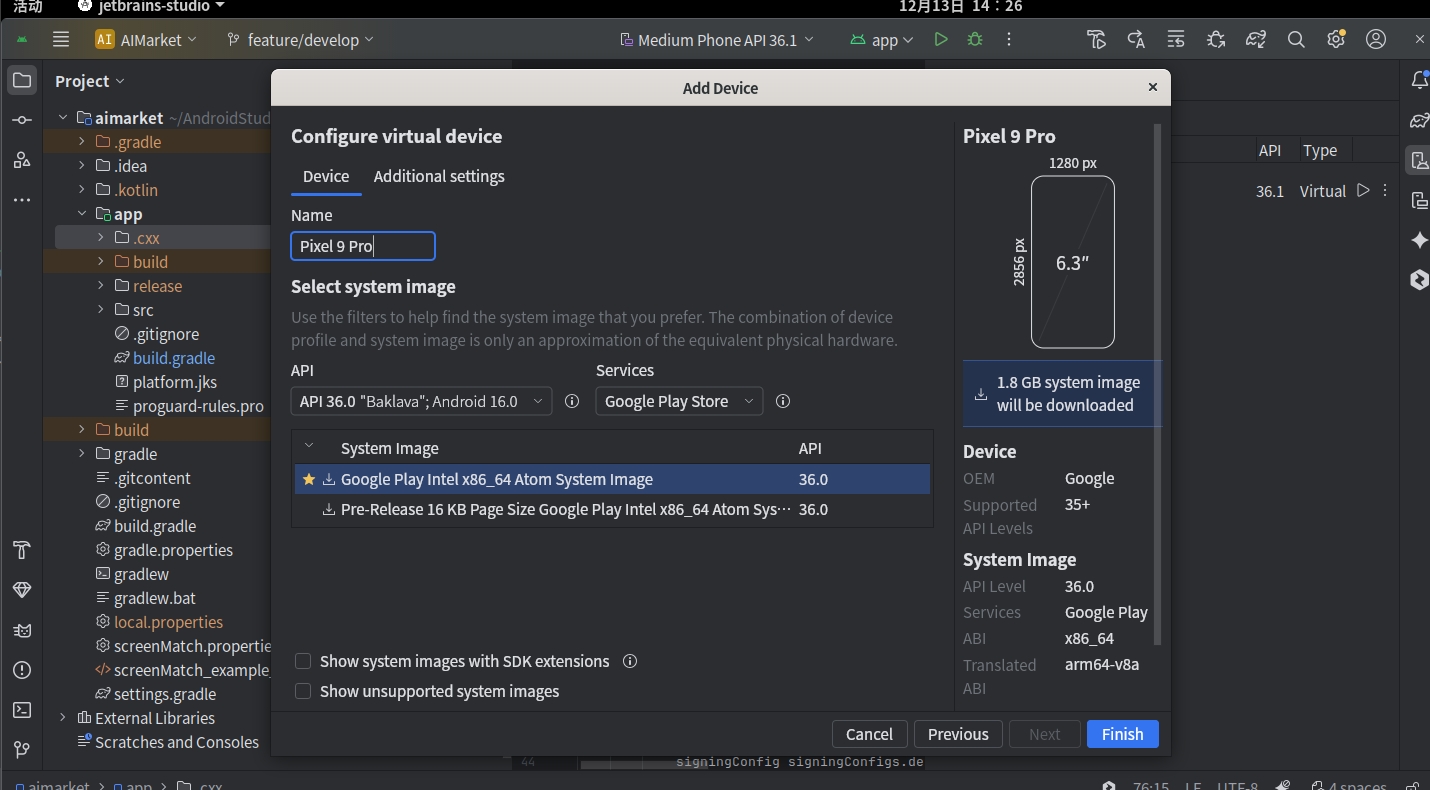Click the Finish button
This screenshot has height=790, width=1430.
1122,734
